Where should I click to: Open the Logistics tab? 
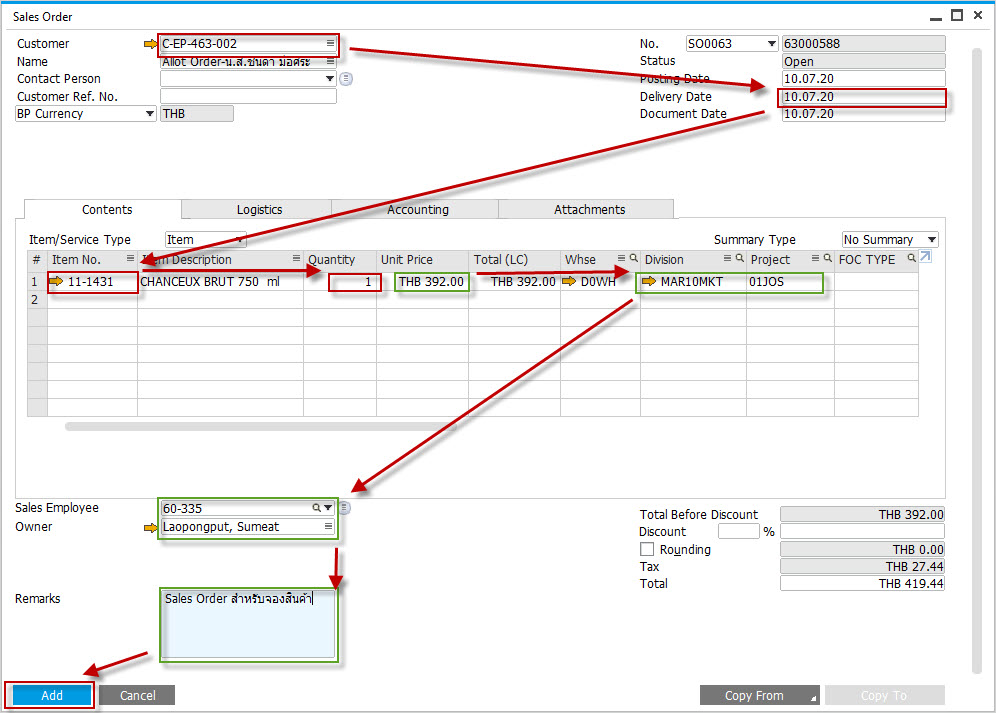[x=259, y=210]
